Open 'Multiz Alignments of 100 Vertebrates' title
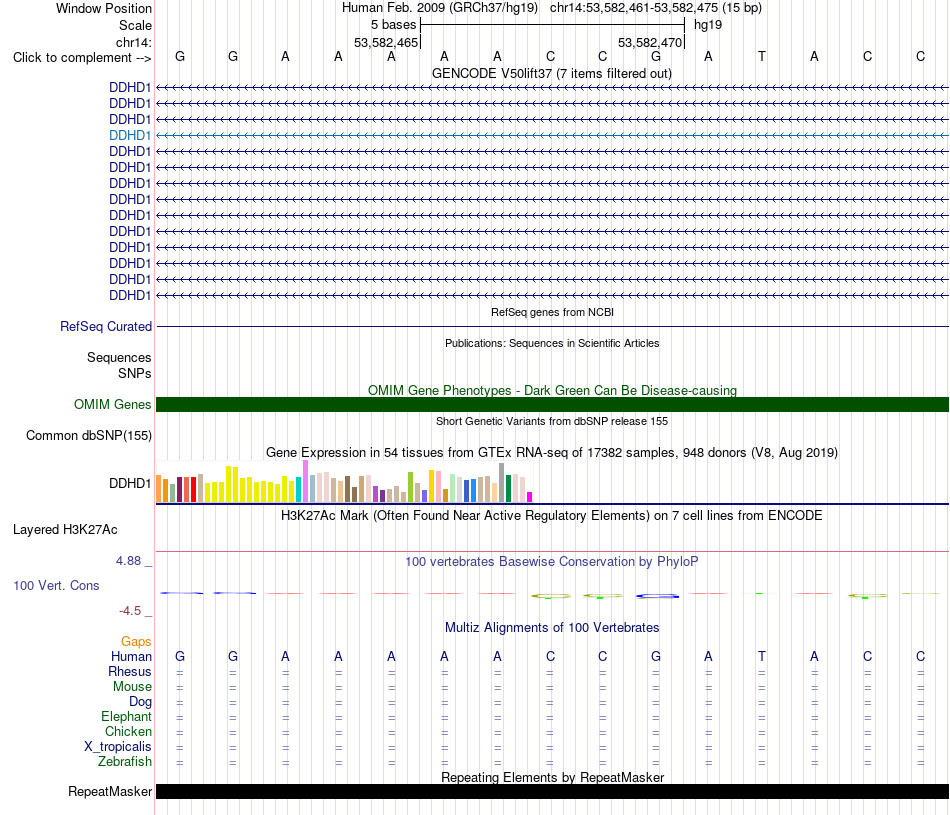This screenshot has width=950, height=815. 552,628
